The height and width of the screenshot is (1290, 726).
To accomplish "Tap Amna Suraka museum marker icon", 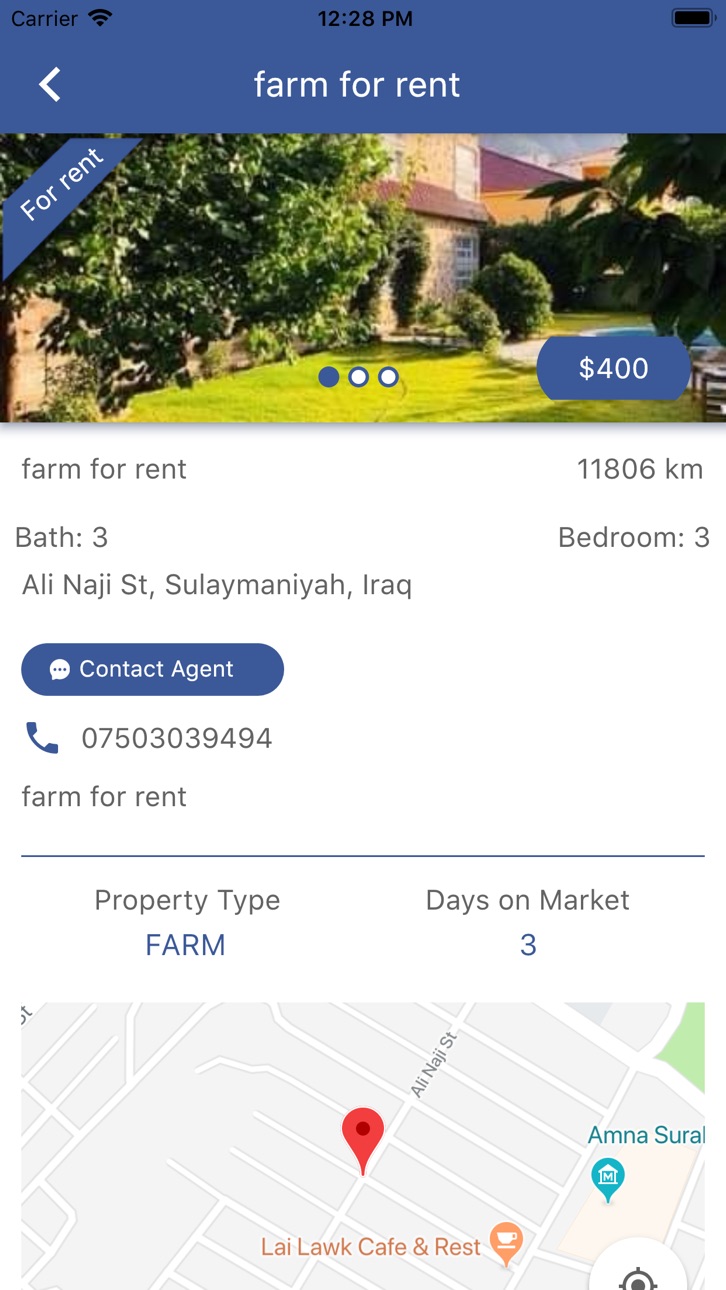I will point(608,1178).
